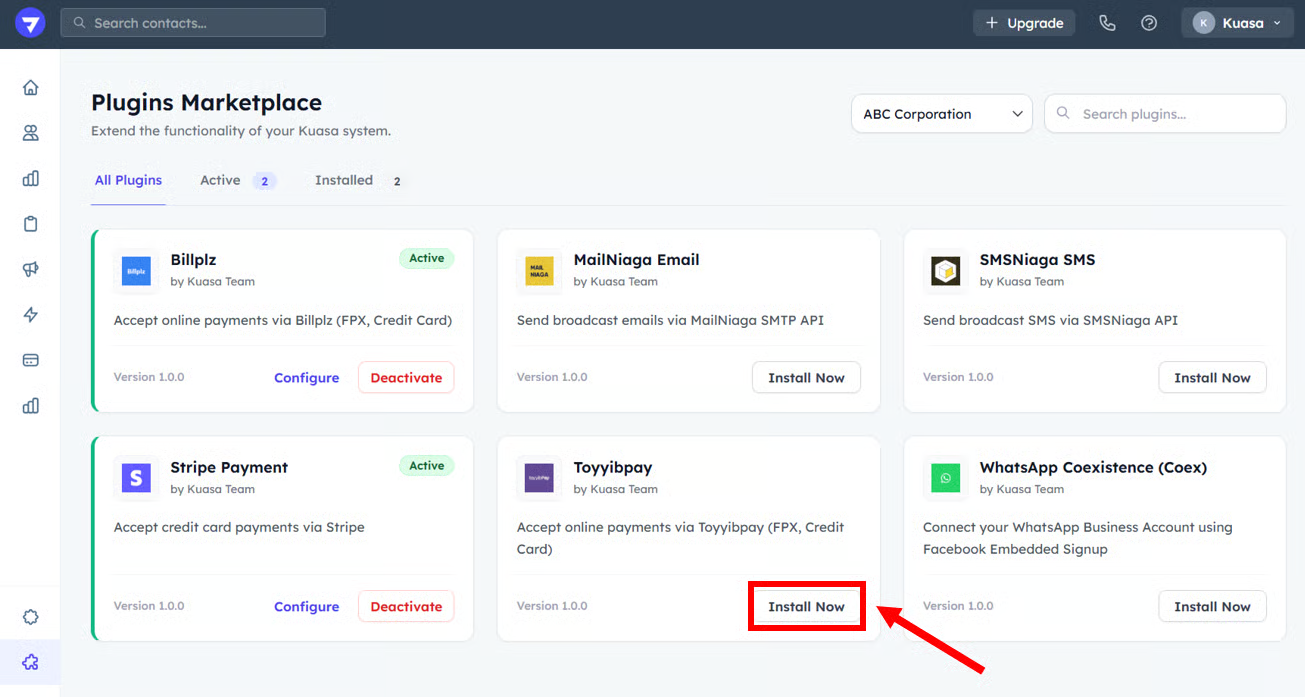Open the megaphone broadcast icon
The width and height of the screenshot is (1305, 697).
[30, 269]
